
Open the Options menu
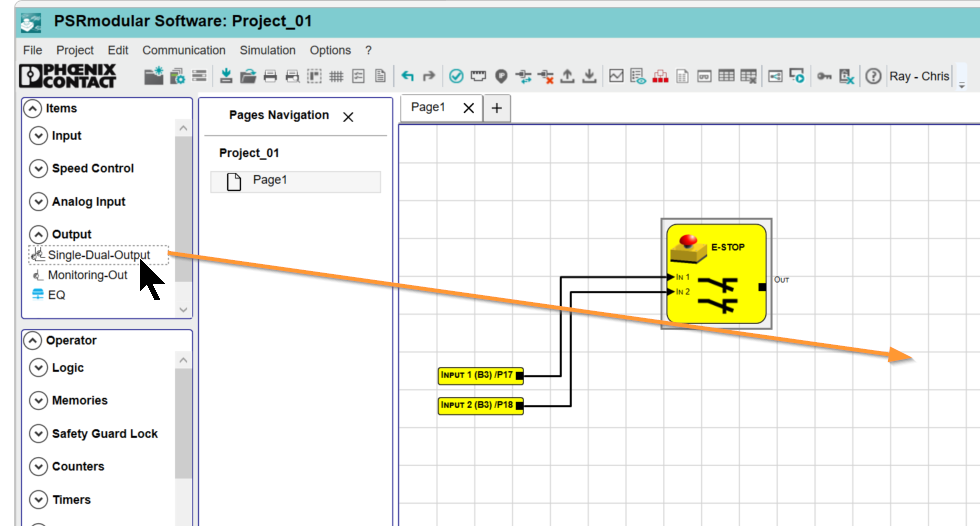click(x=330, y=50)
